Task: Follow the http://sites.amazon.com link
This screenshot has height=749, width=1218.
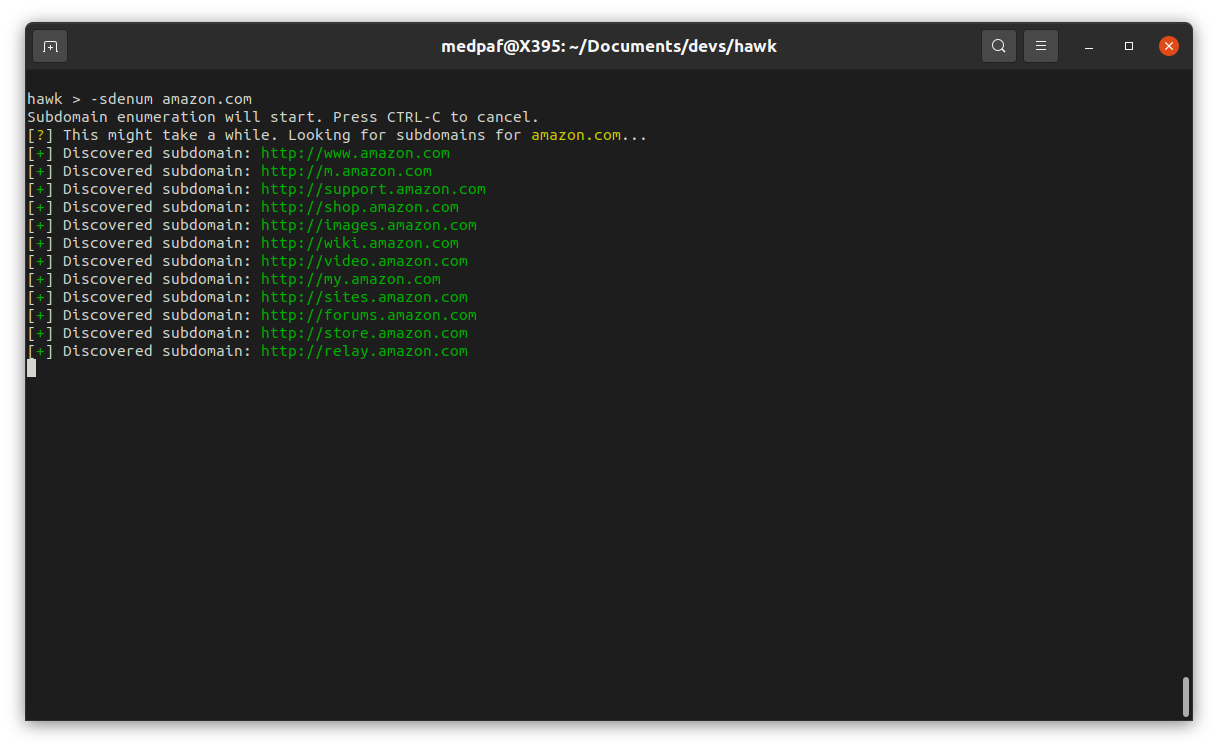Action: click(364, 297)
